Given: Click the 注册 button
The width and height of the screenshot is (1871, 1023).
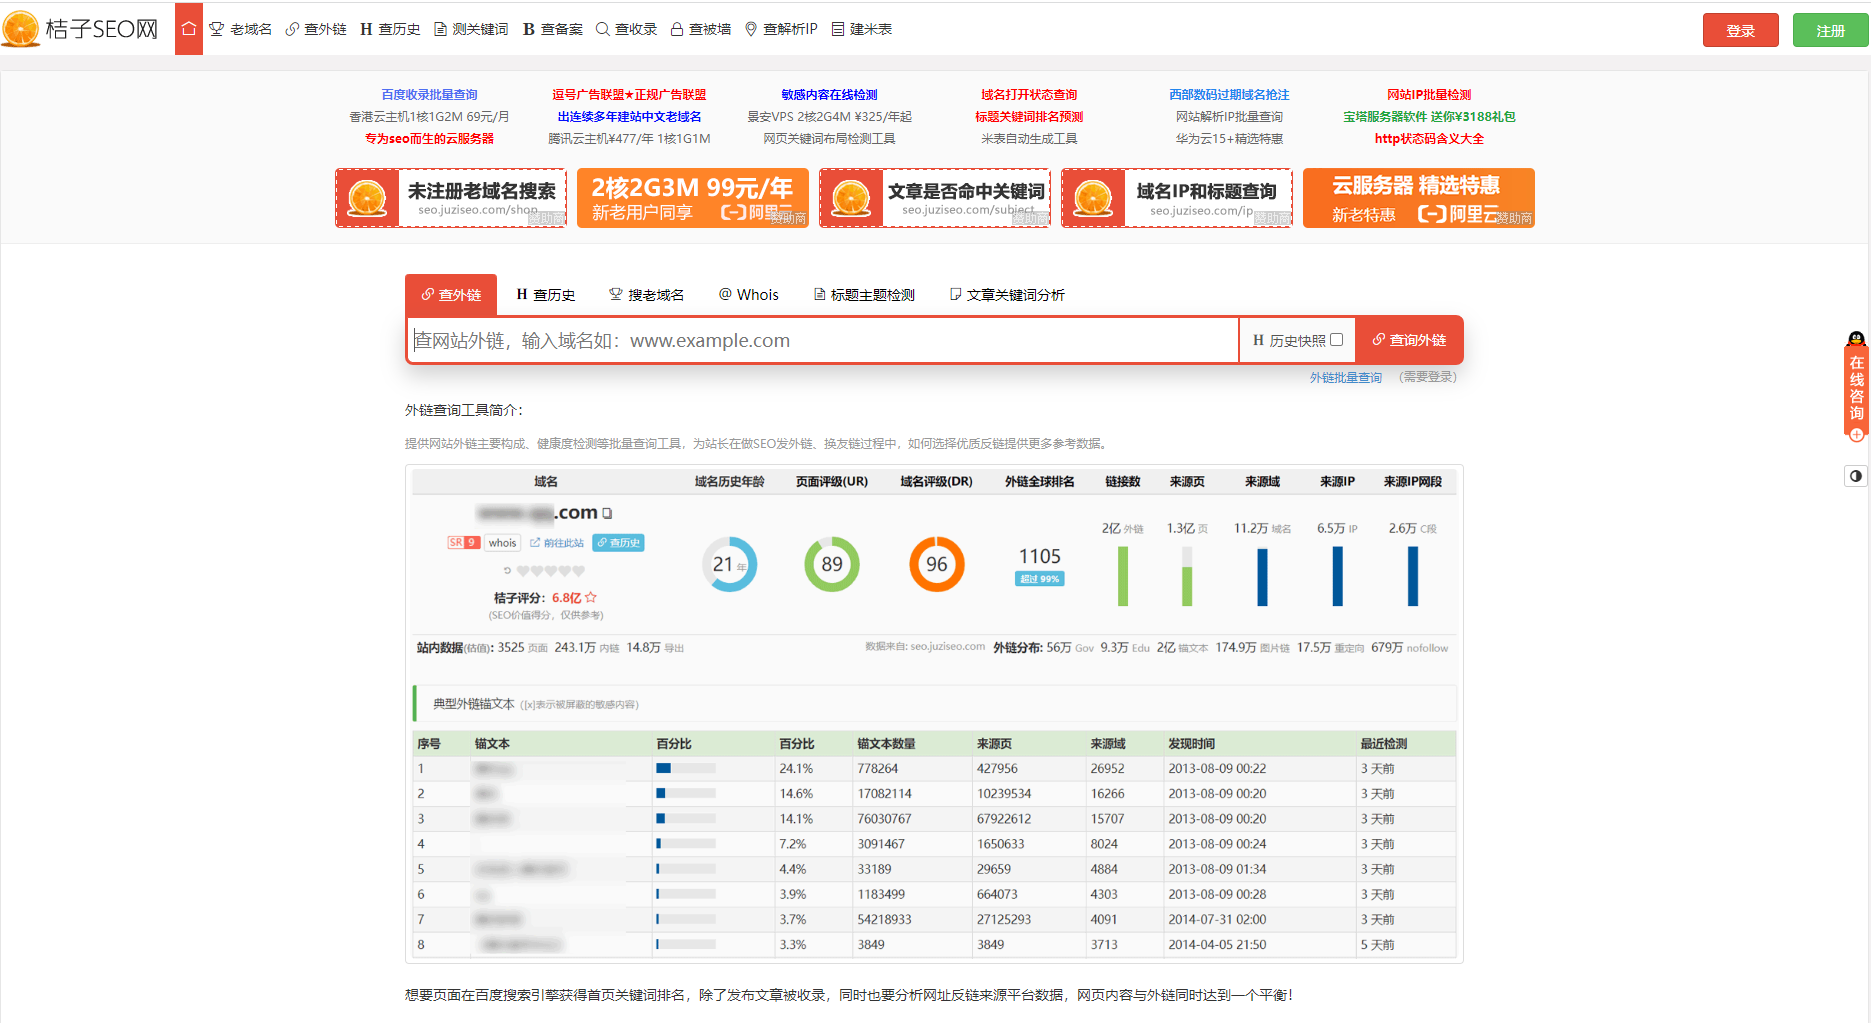Looking at the screenshot, I should 1831,30.
